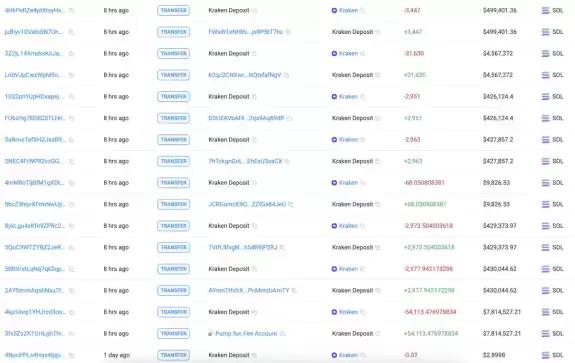575x363 pixels.
Task: Open Kraken entity link in -68.050808381 row
Action: 348,183
